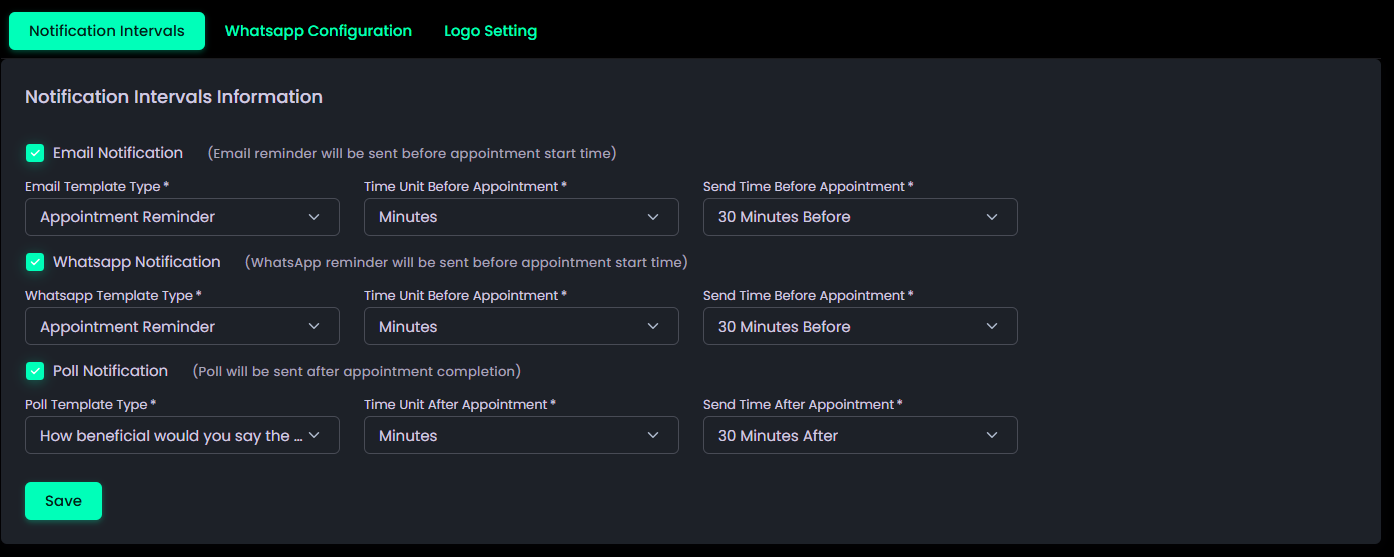This screenshot has width=1394, height=557.
Task: Toggle the Whatsapp Notification checkbox
Action: [x=35, y=262]
